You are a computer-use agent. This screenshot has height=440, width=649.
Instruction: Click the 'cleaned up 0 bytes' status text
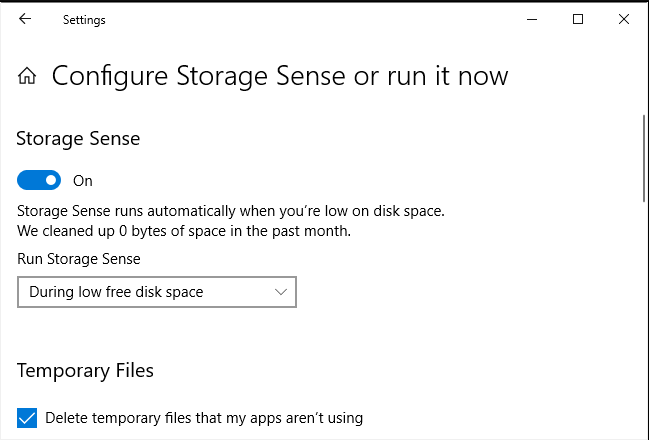[184, 231]
